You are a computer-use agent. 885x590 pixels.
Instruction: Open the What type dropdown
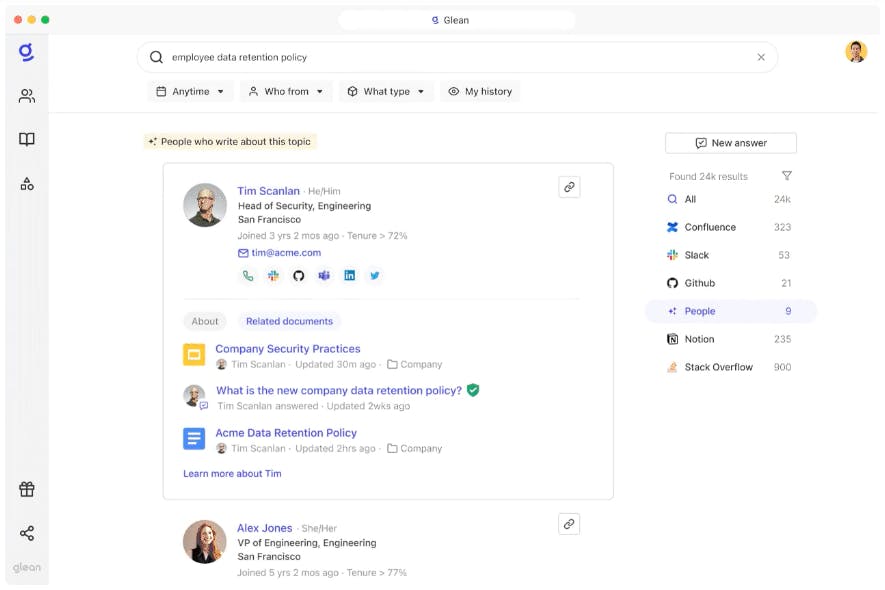[x=386, y=92]
